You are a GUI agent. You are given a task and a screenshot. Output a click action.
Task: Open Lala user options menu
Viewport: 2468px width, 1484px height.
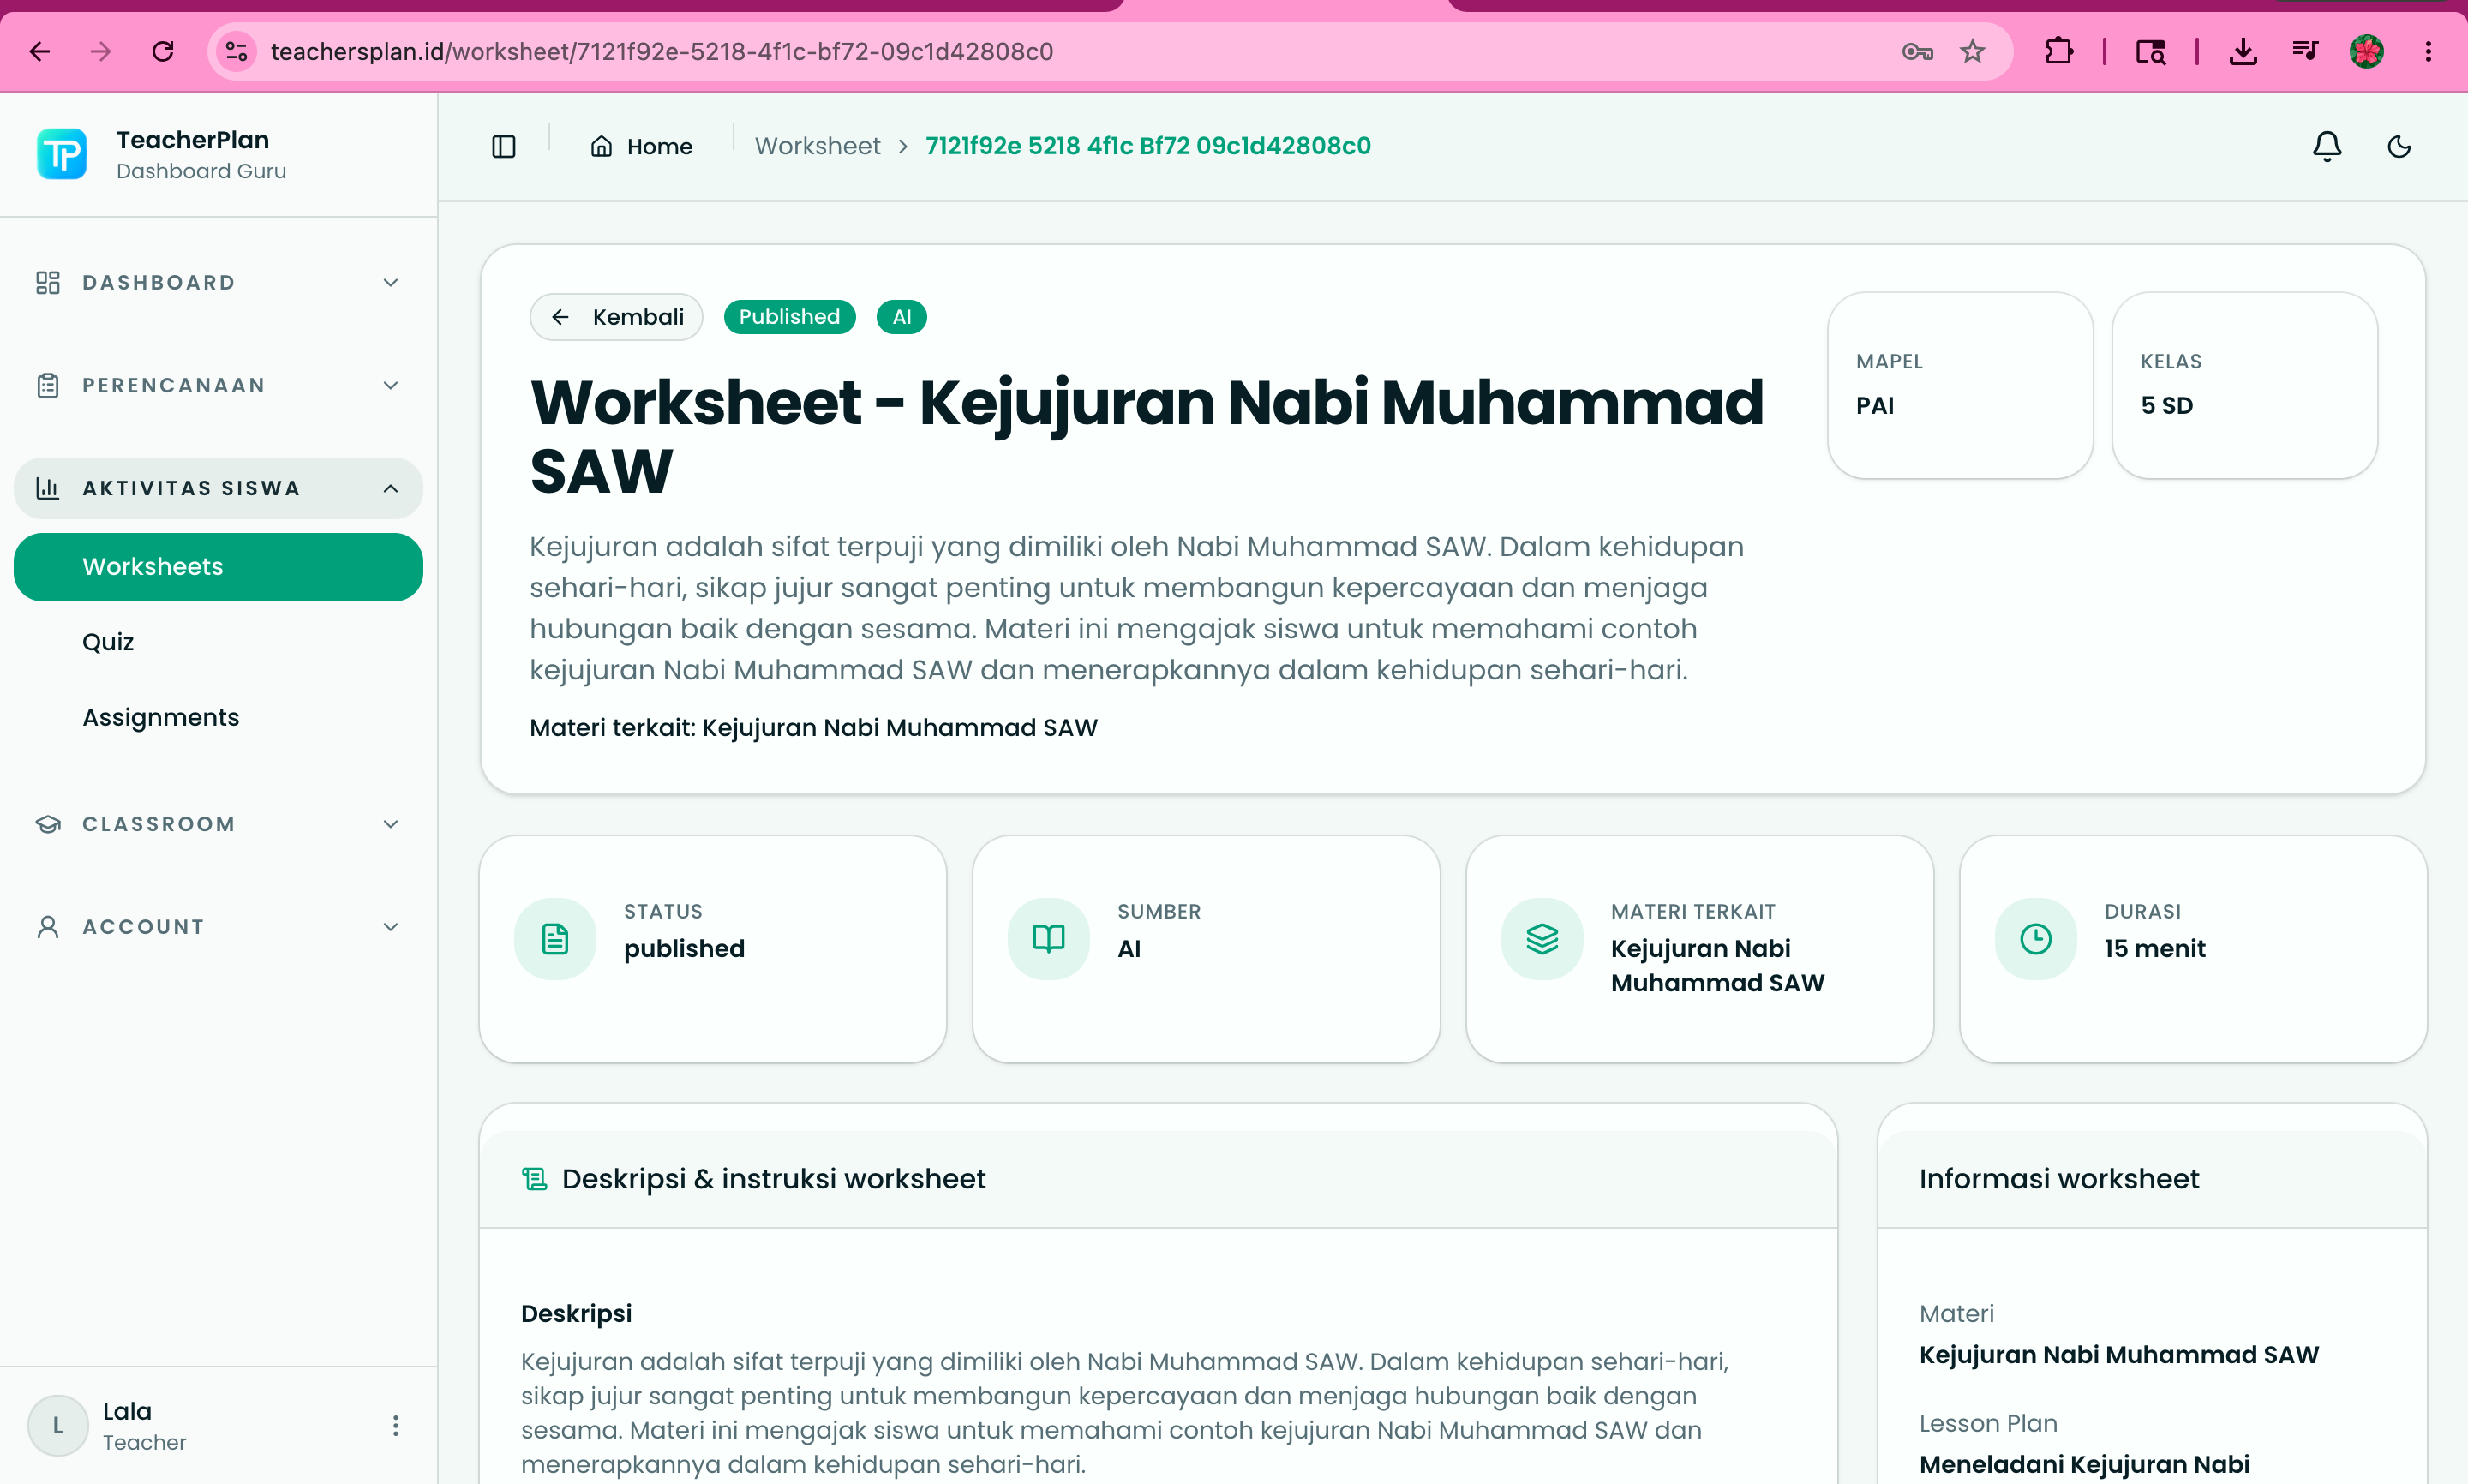click(x=396, y=1425)
